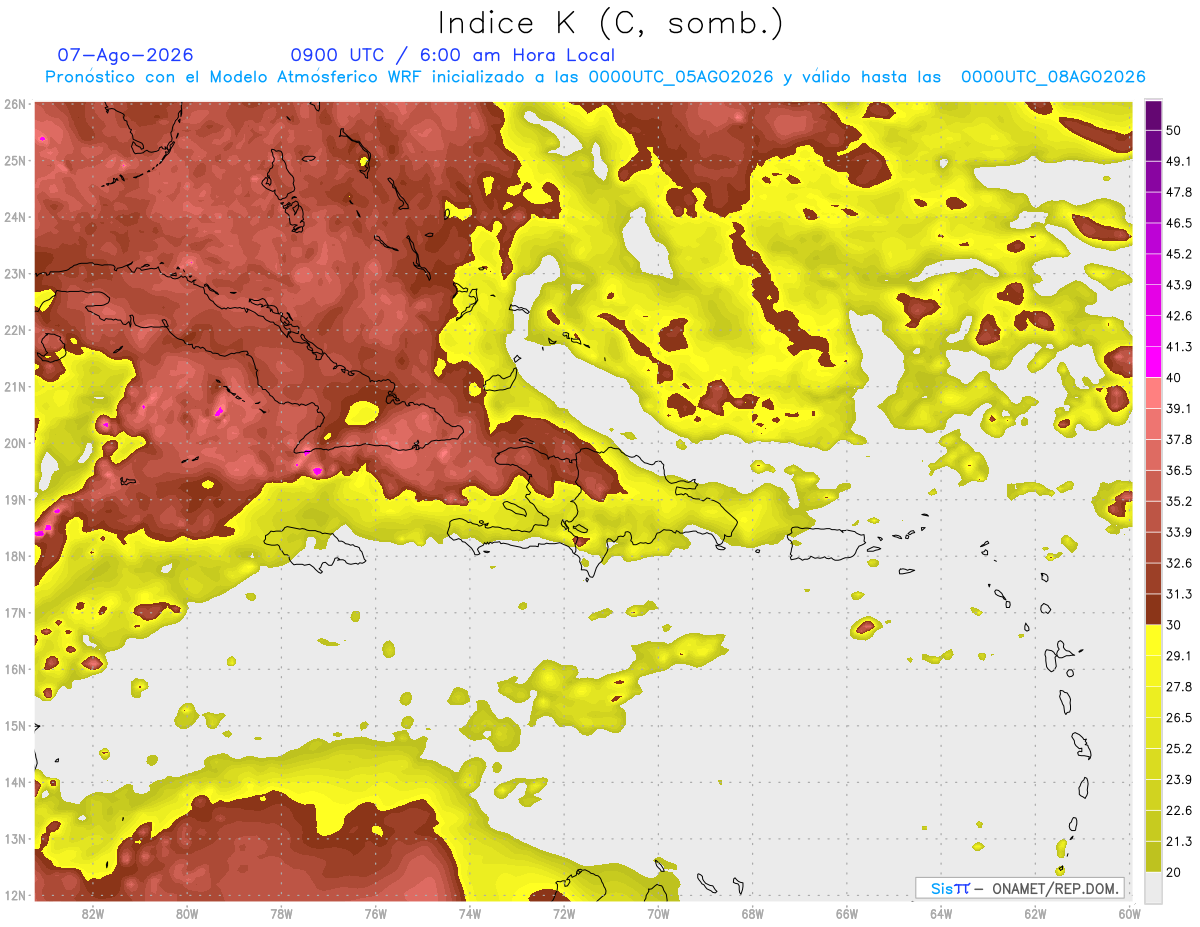This screenshot has width=1200, height=927.
Task: Click the colorbar value "31.3"
Action: 1179,594
